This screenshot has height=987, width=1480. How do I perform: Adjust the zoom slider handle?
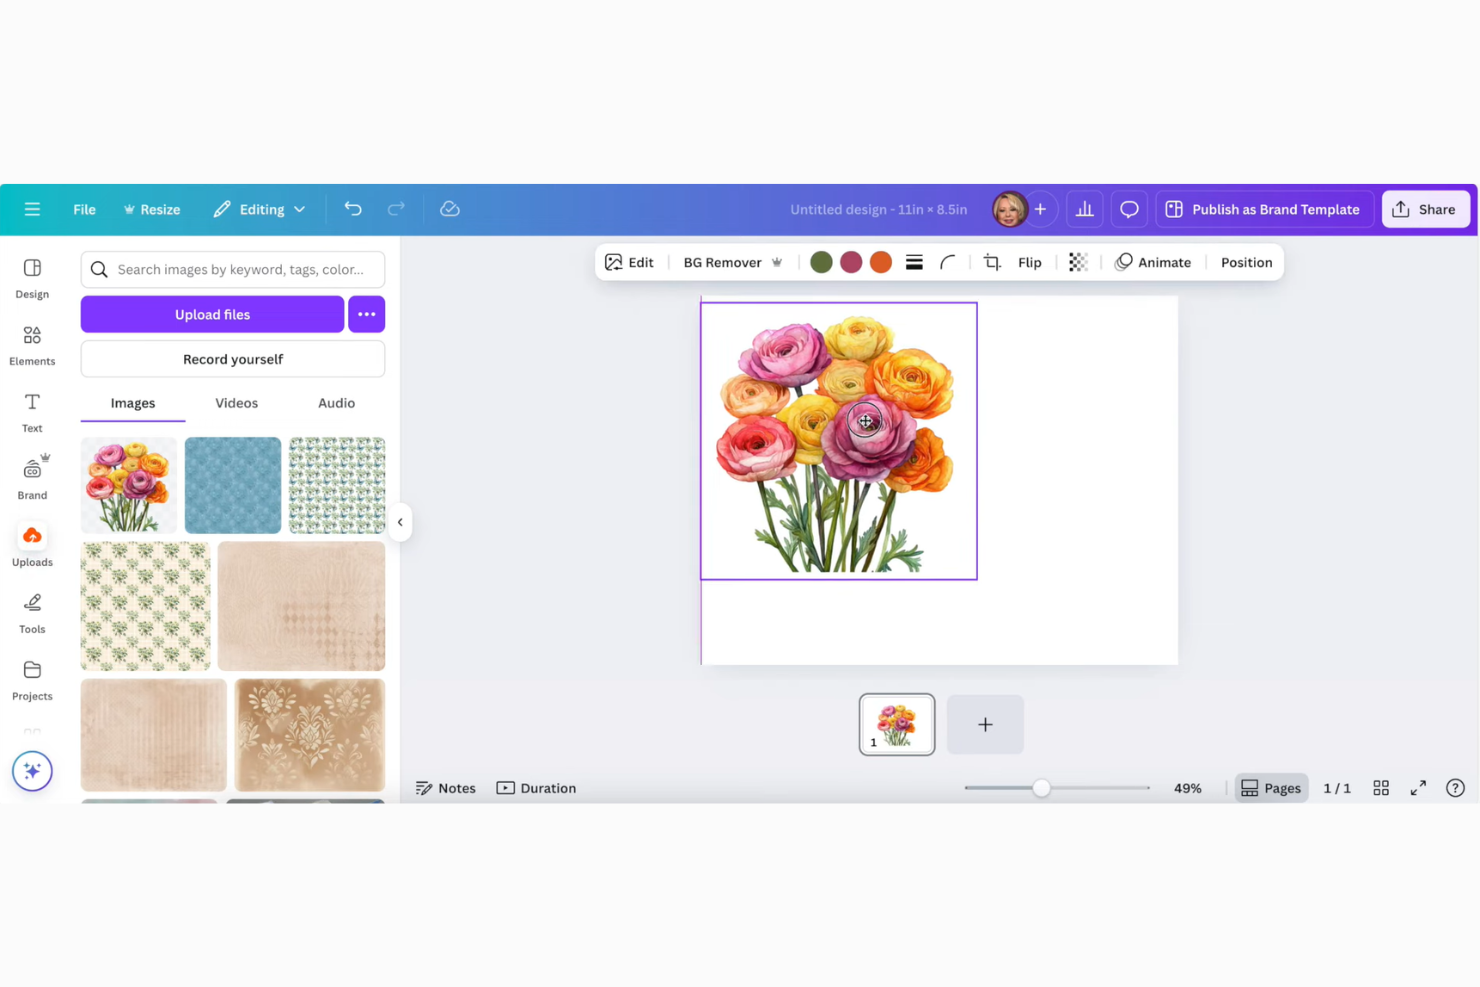click(1041, 788)
